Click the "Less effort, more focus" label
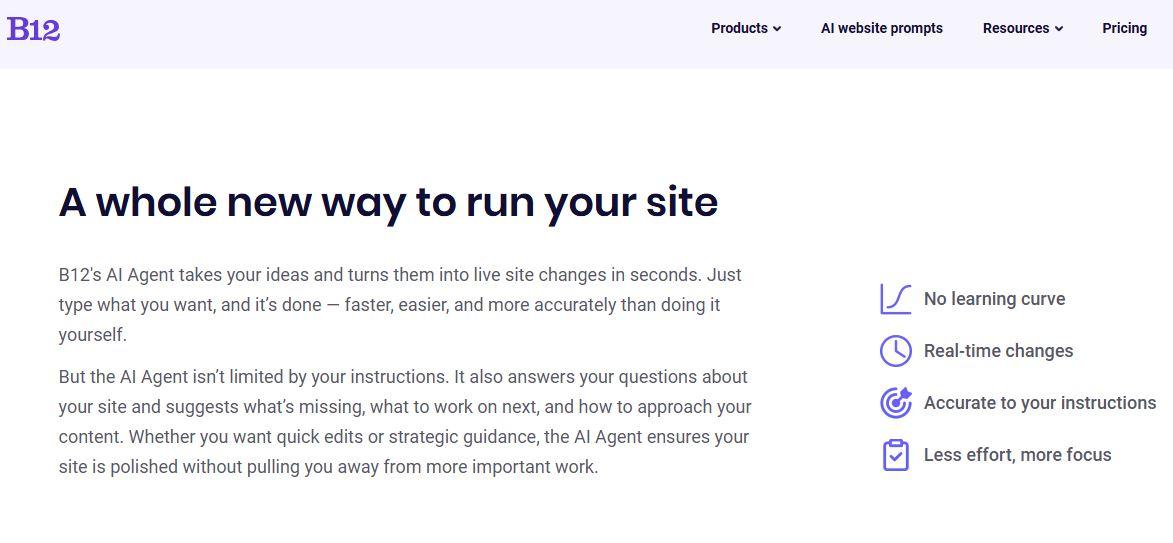The height and width of the screenshot is (543, 1173). tap(1017, 455)
